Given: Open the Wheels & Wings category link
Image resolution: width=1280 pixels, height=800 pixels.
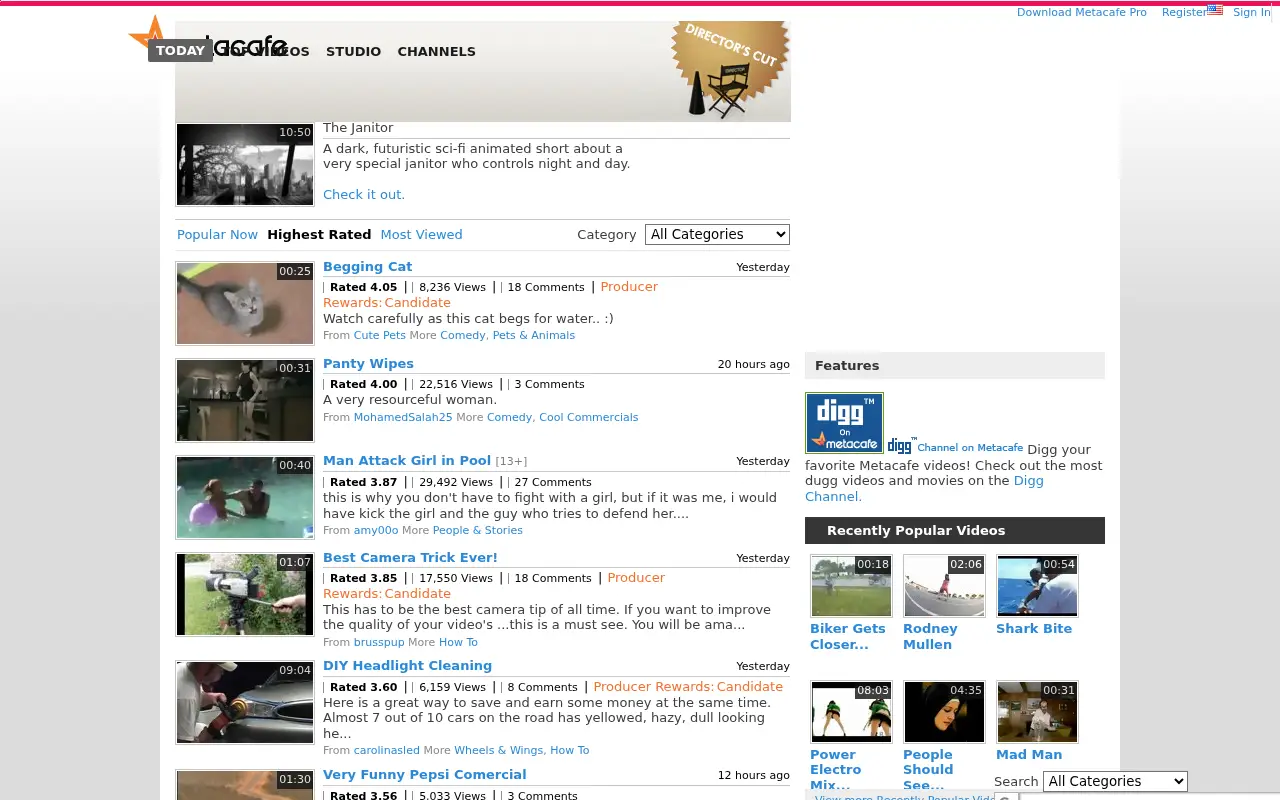Looking at the screenshot, I should pyautogui.click(x=499, y=750).
